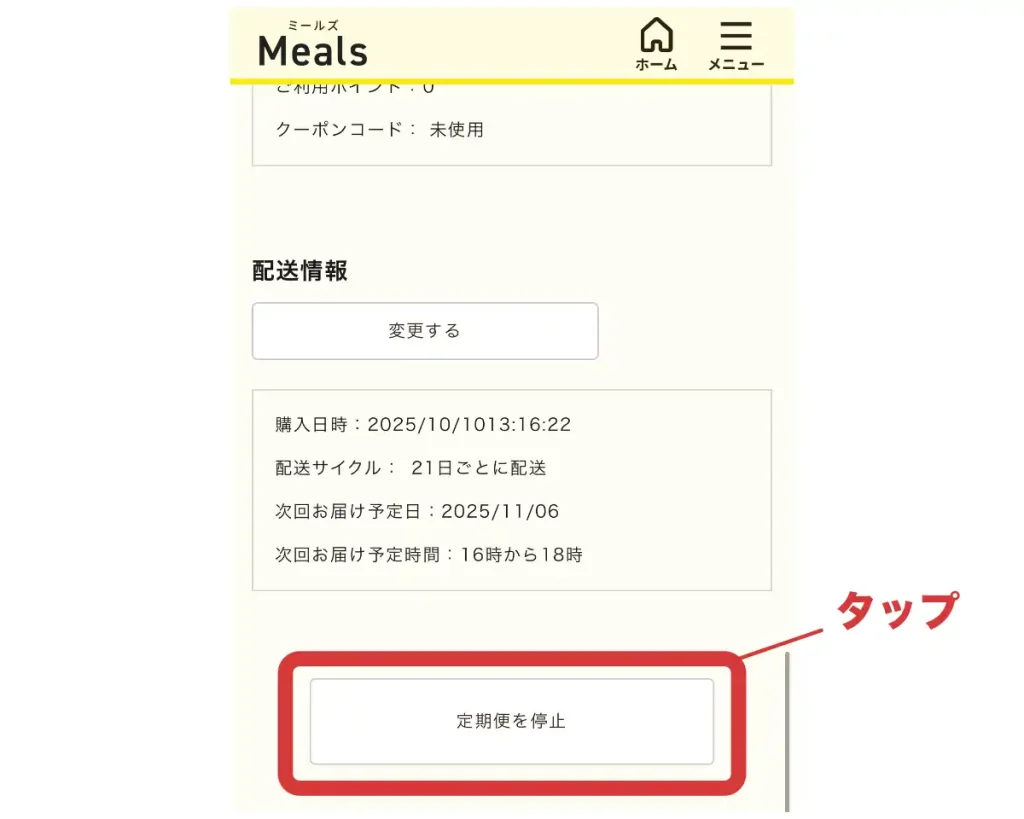Tap the ホーム label under the house
Screen dimensions: 1024x819
click(656, 65)
